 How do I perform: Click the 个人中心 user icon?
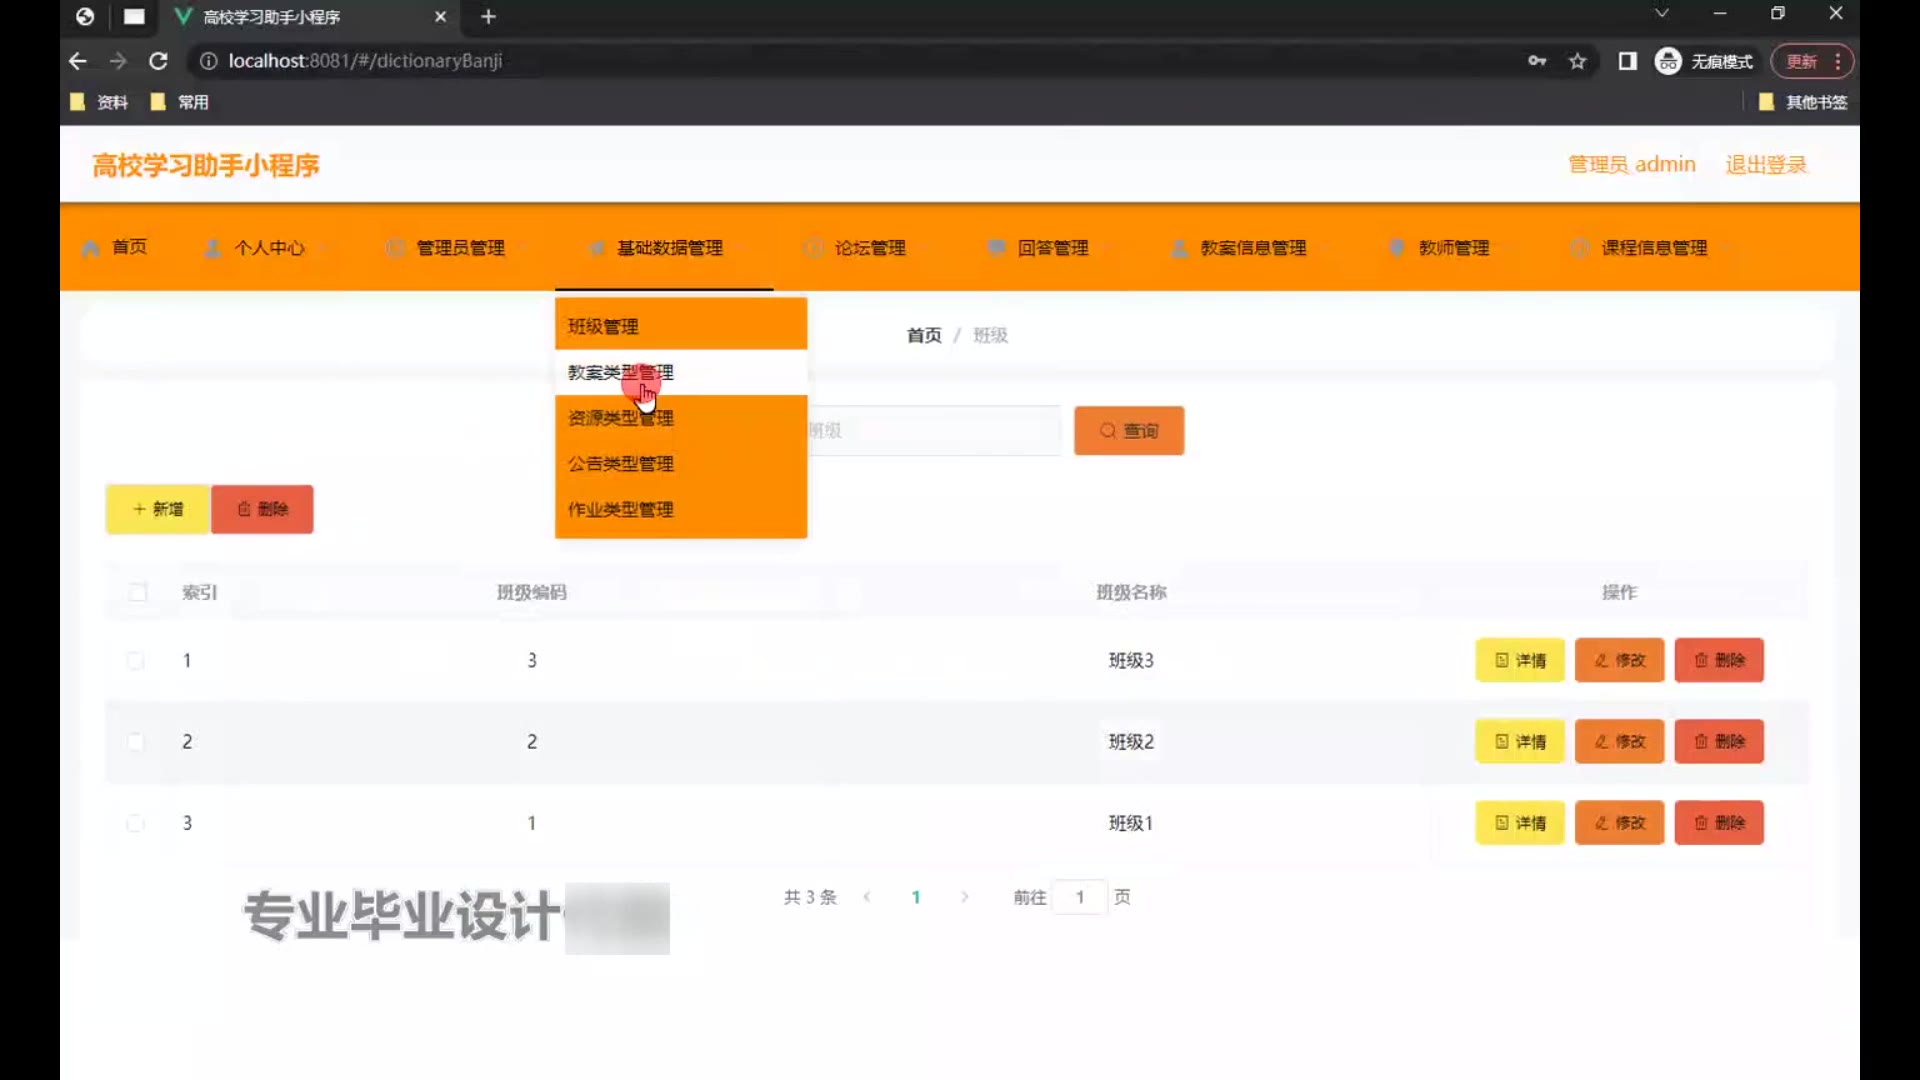pos(213,248)
